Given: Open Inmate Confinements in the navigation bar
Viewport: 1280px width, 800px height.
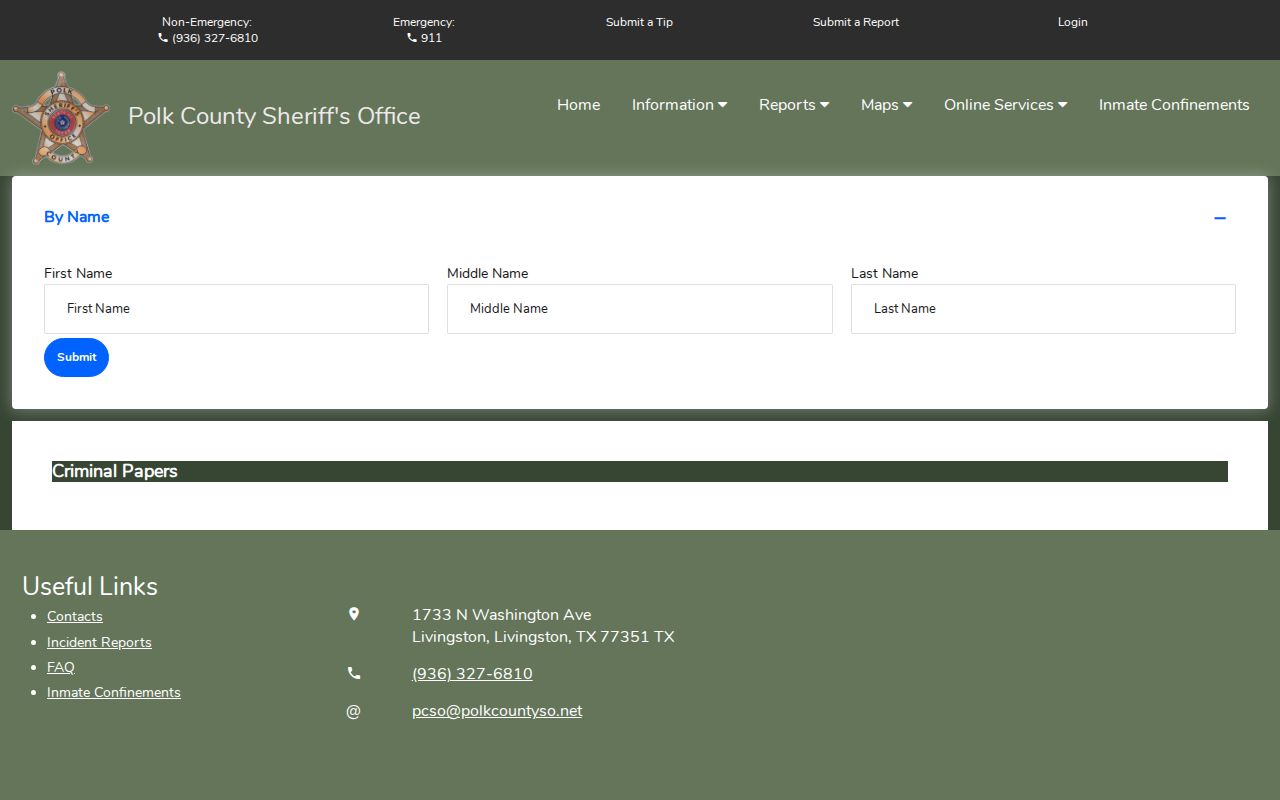Looking at the screenshot, I should click(x=1174, y=105).
